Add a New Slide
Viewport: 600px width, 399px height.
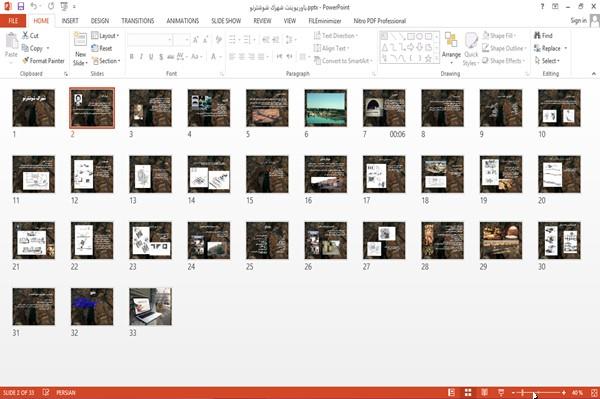80,49
